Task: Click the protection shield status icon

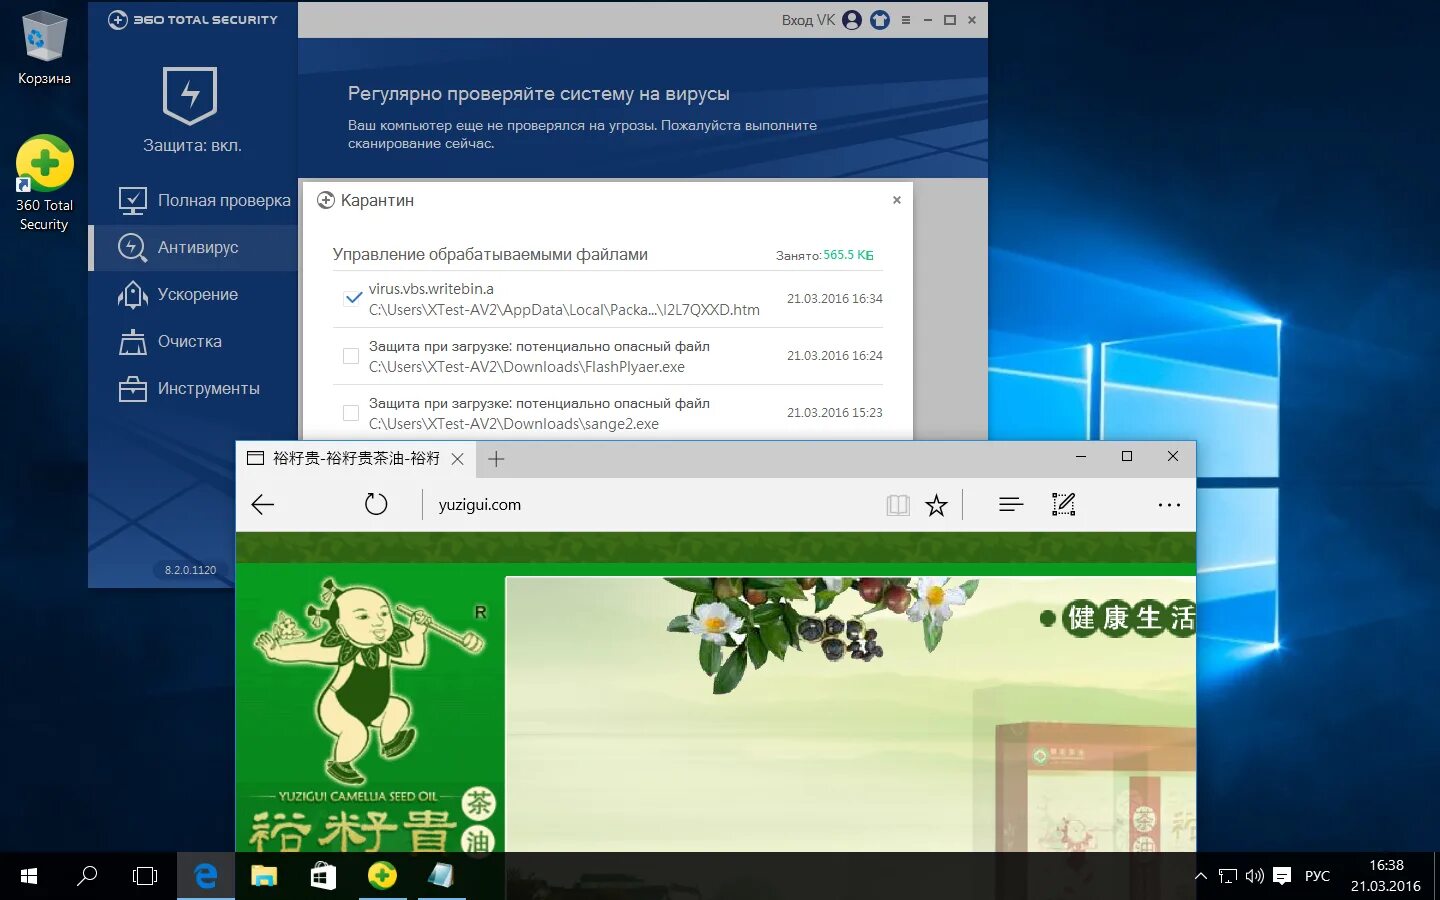Action: click(x=190, y=95)
